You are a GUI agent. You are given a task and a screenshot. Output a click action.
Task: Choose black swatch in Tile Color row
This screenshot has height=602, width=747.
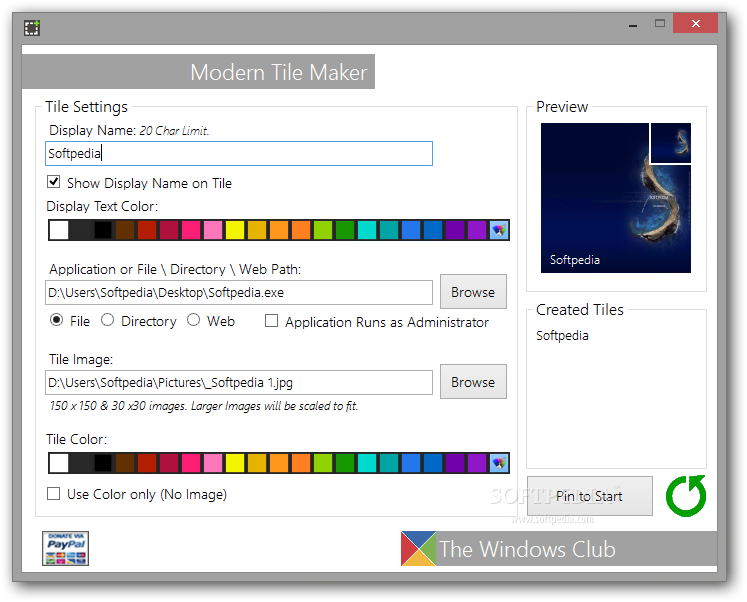(102, 463)
